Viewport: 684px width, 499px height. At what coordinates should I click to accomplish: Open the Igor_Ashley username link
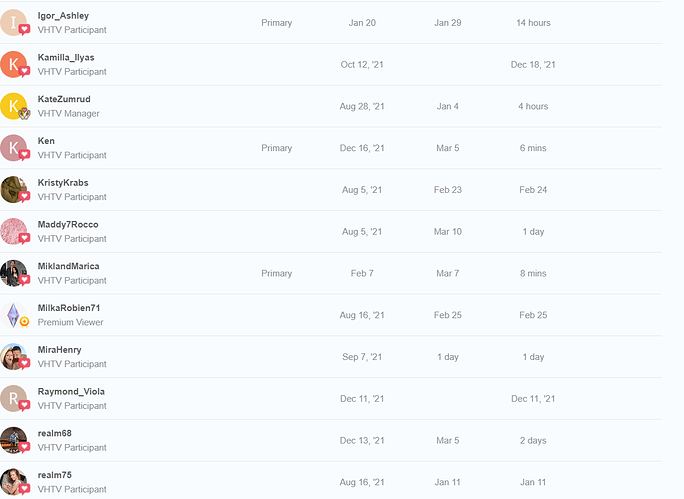coord(63,16)
